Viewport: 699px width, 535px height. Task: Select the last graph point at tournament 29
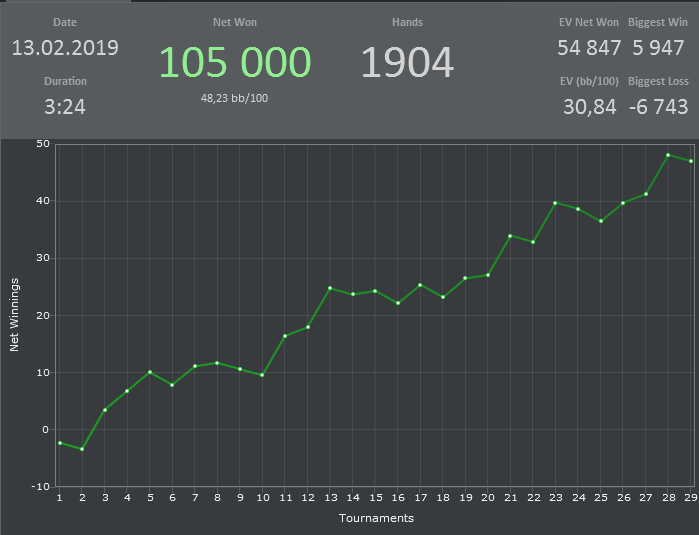[691, 161]
